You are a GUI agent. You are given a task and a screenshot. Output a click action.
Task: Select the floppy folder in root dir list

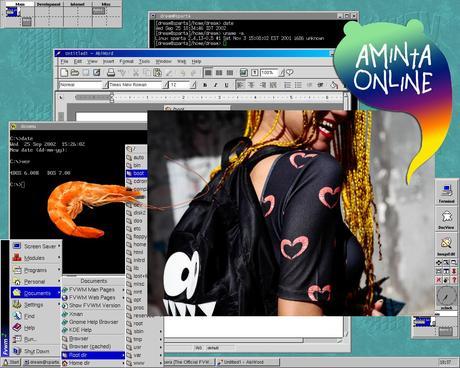[x=136, y=236]
